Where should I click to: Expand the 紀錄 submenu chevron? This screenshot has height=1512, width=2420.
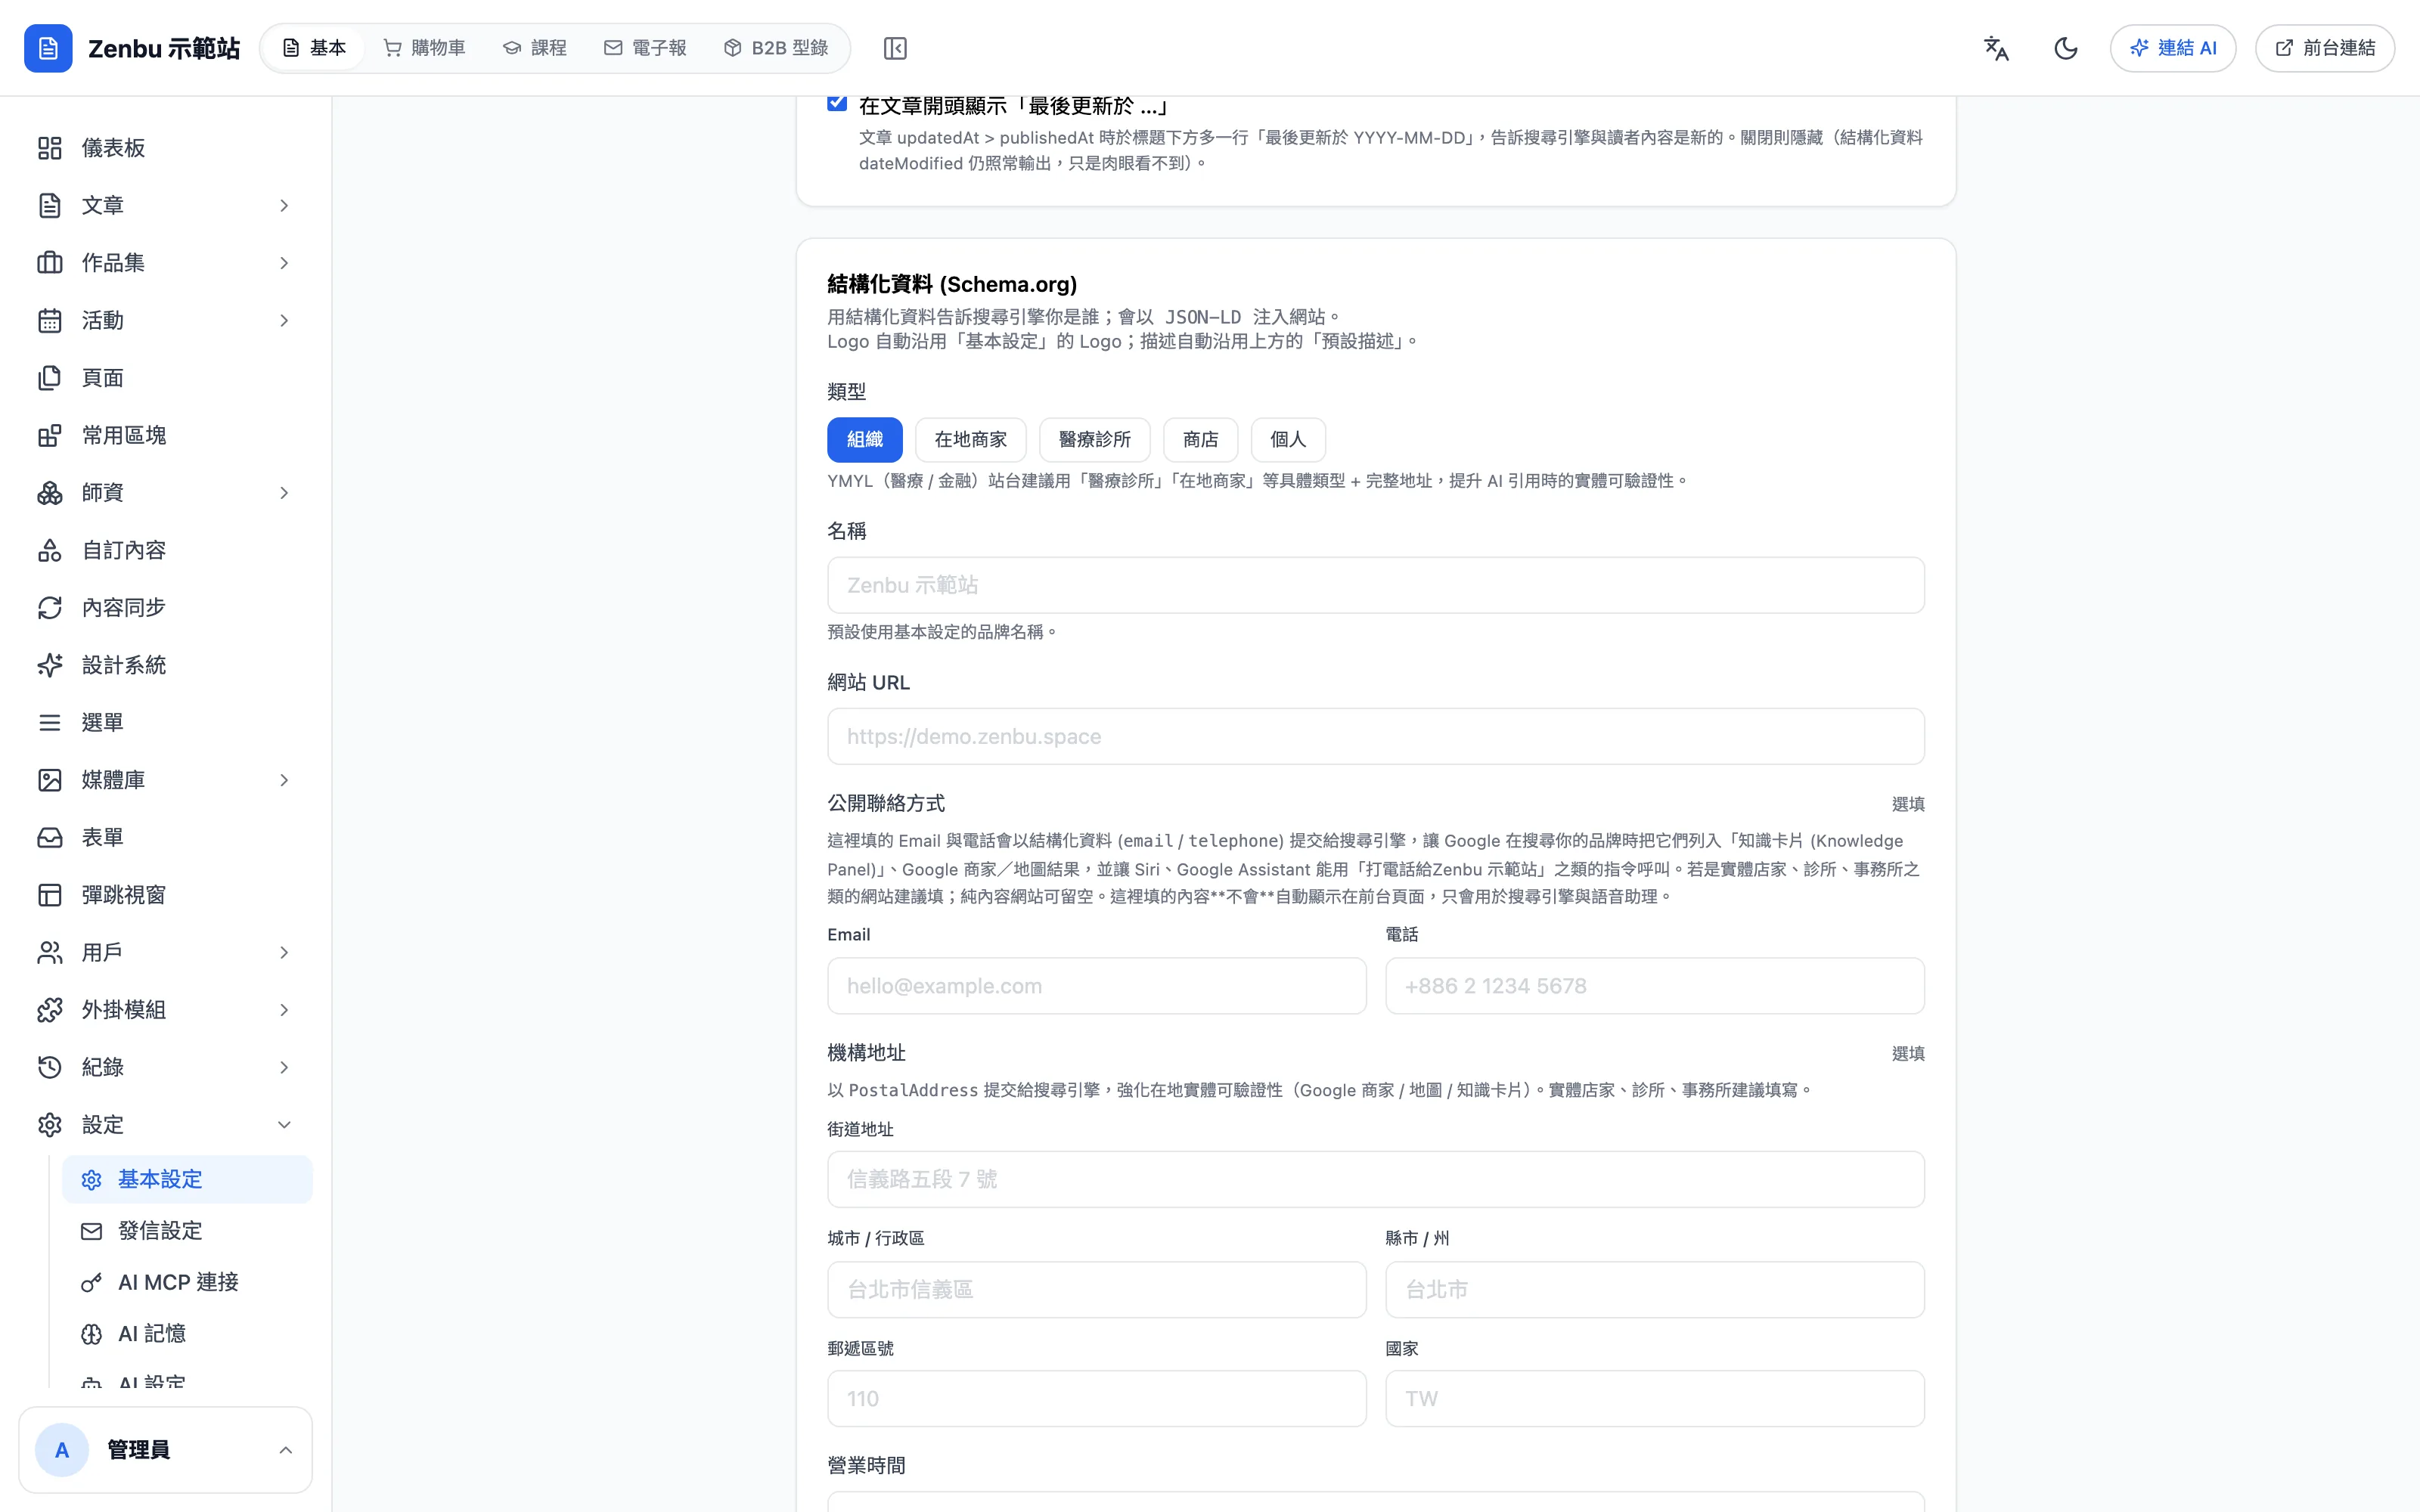pos(284,1067)
